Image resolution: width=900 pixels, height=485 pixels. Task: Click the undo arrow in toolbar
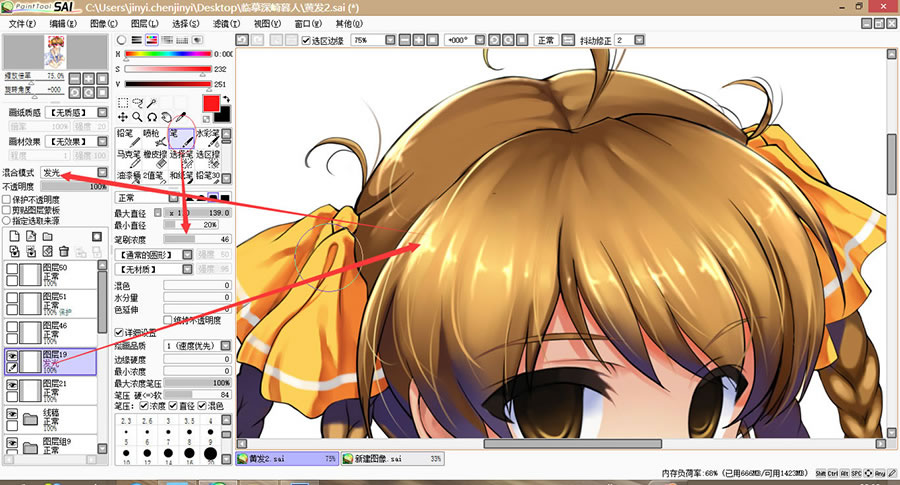242,40
